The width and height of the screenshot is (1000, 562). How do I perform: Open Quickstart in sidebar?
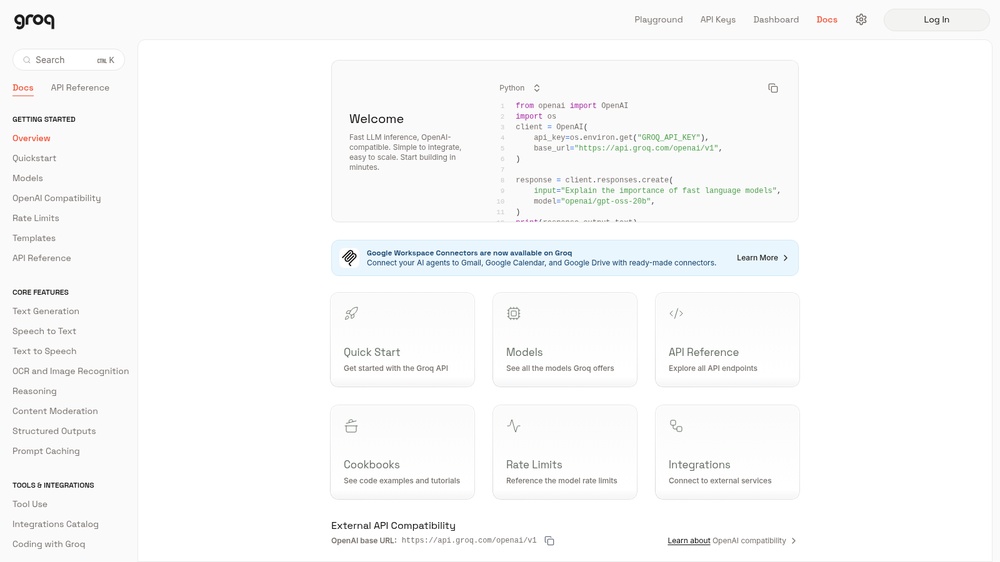(34, 158)
